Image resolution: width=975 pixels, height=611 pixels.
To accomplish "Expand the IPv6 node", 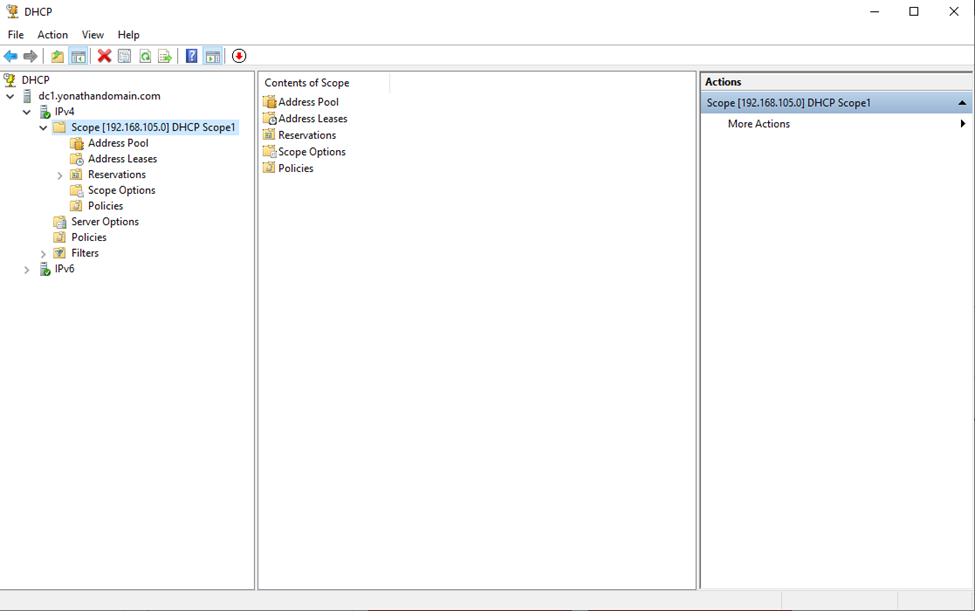I will point(27,270).
